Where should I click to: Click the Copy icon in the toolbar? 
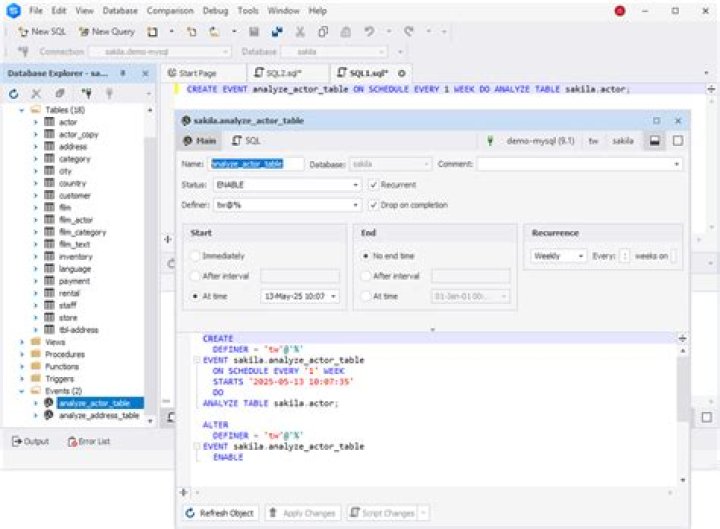pyautogui.click(x=323, y=31)
